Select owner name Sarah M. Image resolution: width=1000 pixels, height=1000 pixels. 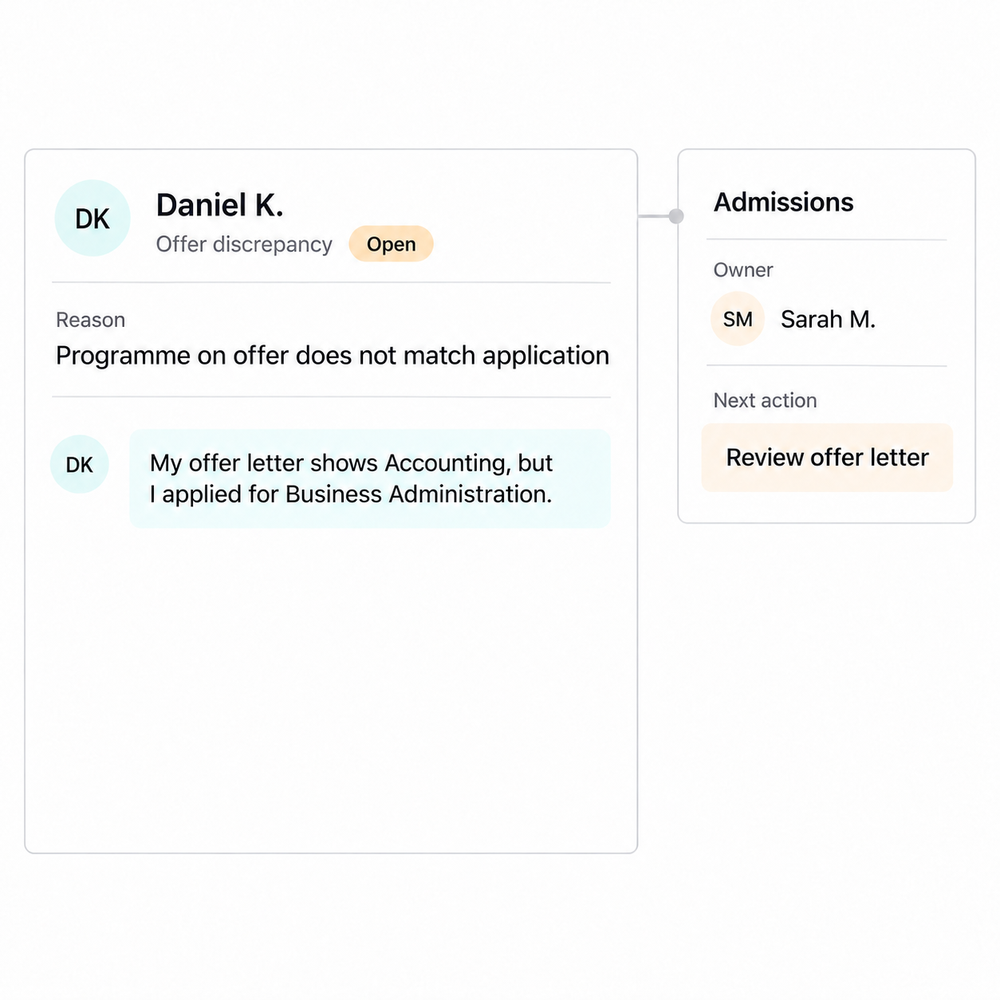coord(828,319)
